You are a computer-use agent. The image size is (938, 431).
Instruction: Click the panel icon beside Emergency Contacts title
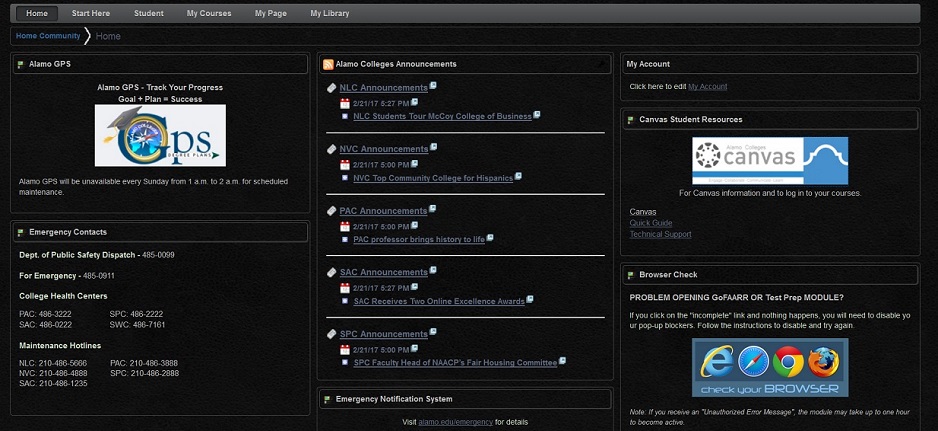(x=21, y=232)
